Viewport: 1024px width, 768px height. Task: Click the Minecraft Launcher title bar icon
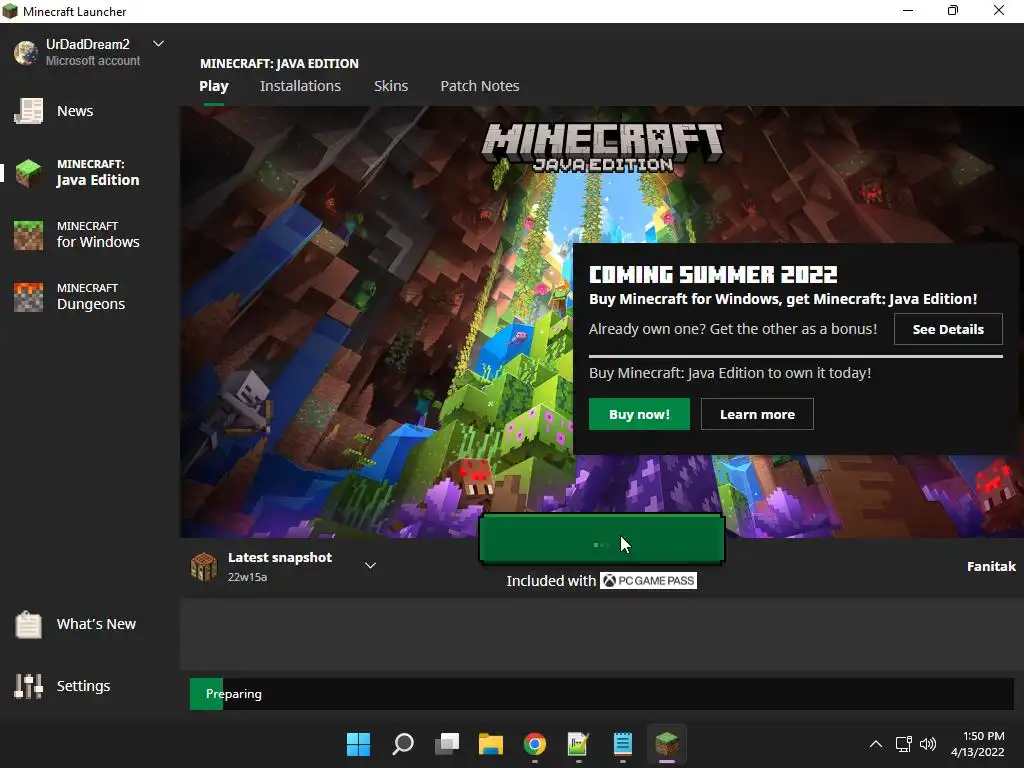(10, 11)
